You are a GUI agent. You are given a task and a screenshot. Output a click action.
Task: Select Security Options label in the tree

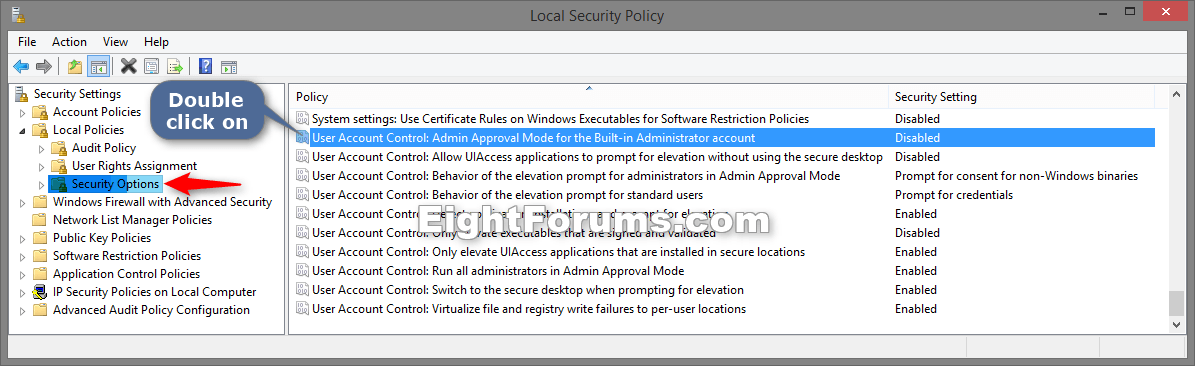(116, 184)
